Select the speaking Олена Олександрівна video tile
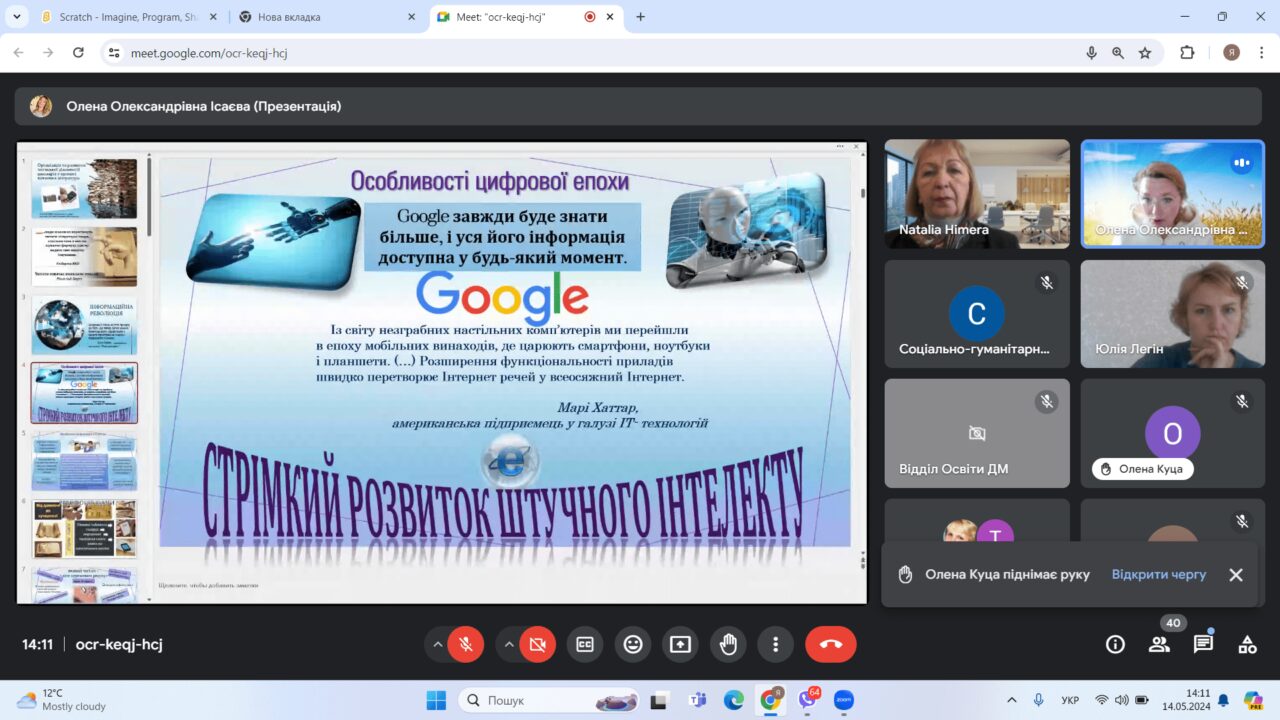Image resolution: width=1280 pixels, height=720 pixels. click(1173, 194)
